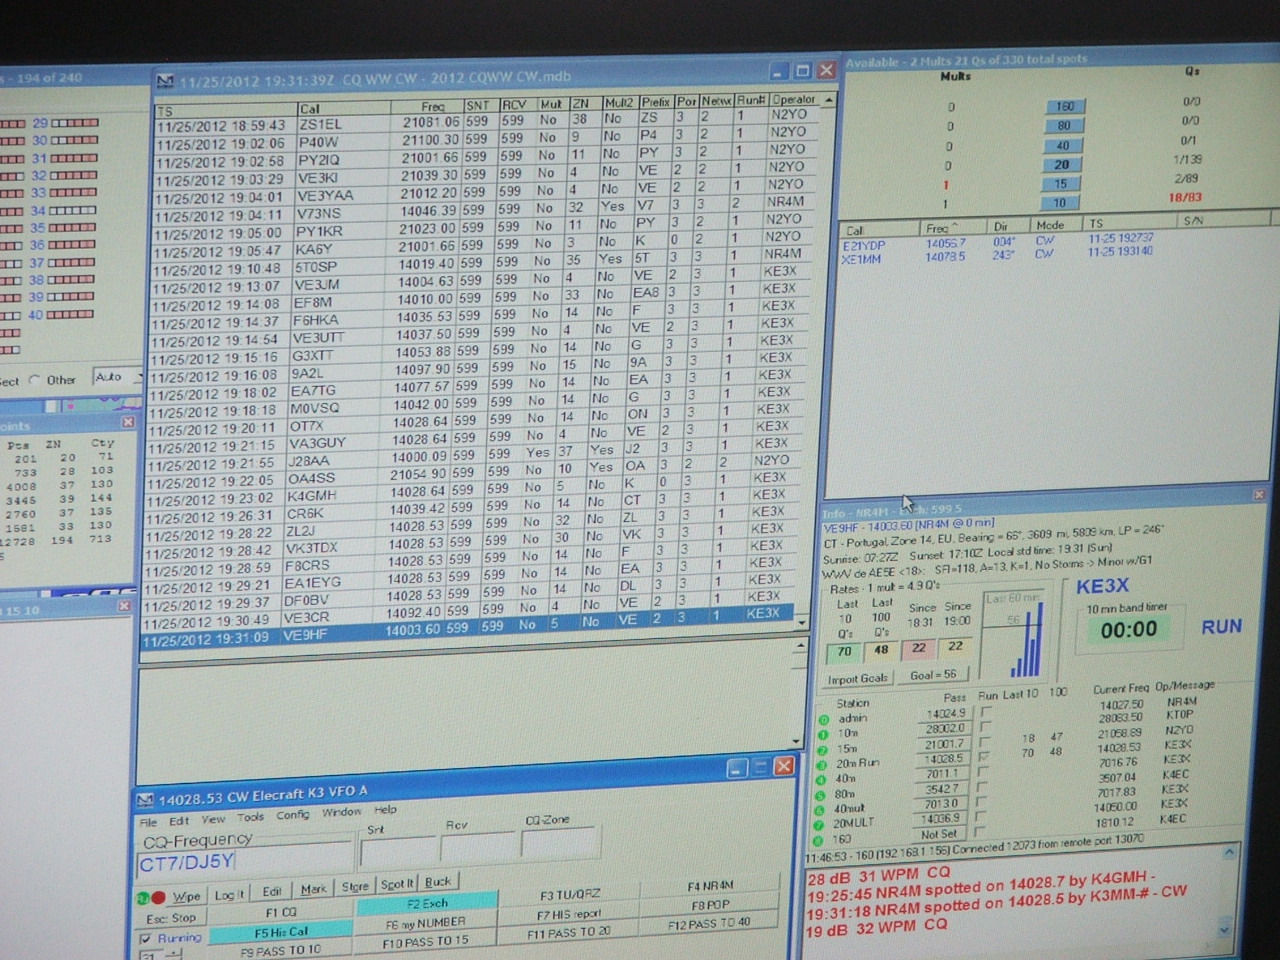The width and height of the screenshot is (1280, 960).
Task: Toggle the Run checkbox for 10m station
Action: (x=986, y=728)
